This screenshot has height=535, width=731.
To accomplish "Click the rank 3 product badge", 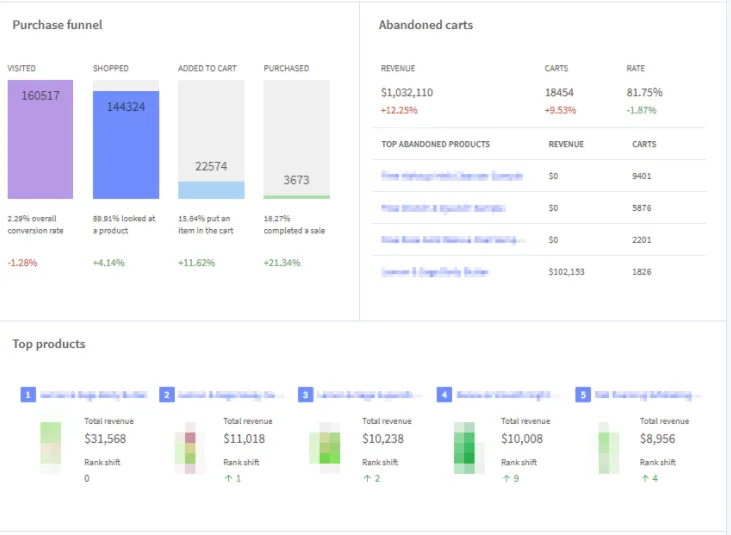I will (305, 395).
